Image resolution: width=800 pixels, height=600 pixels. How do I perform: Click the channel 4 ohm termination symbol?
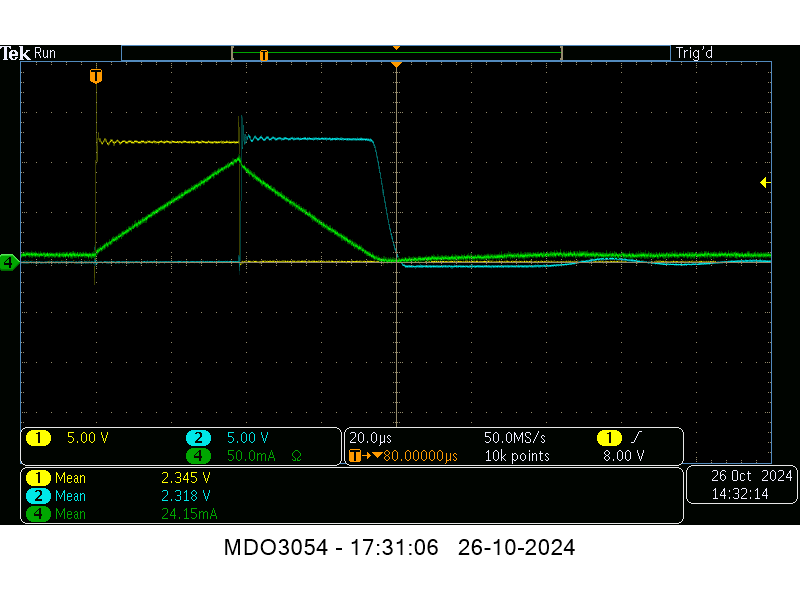296,456
